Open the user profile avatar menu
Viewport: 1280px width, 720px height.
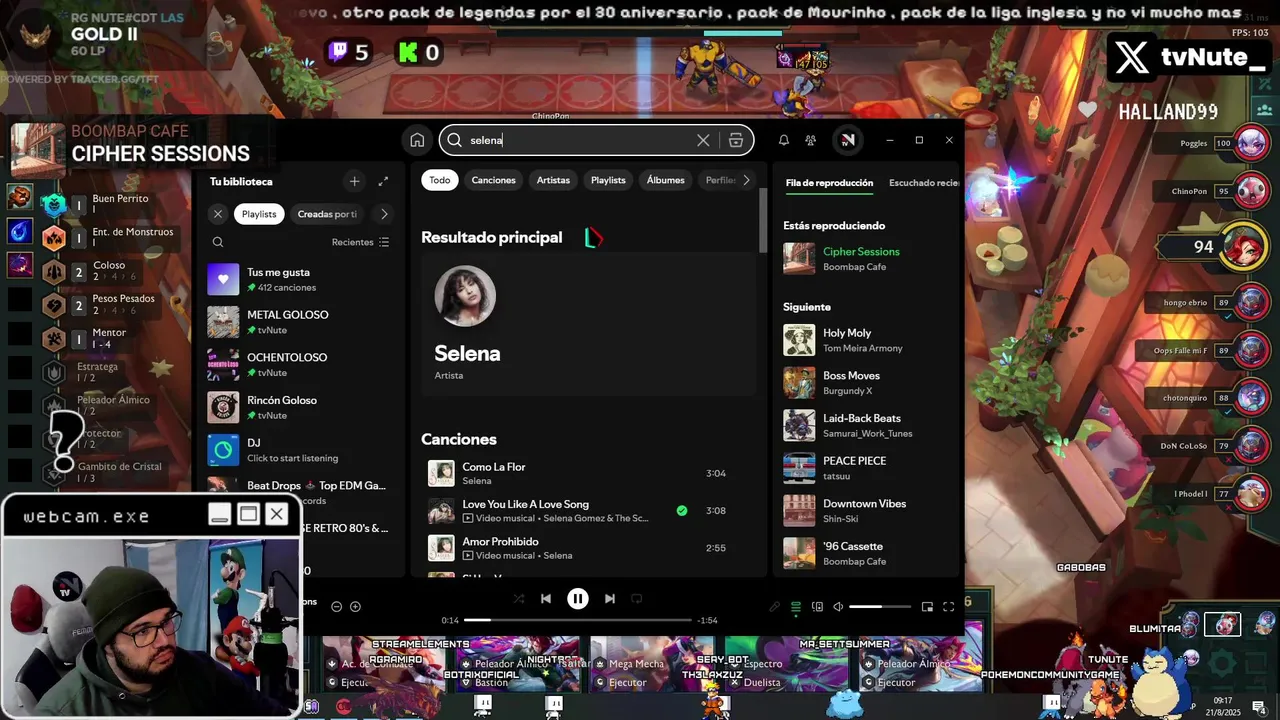pos(847,140)
